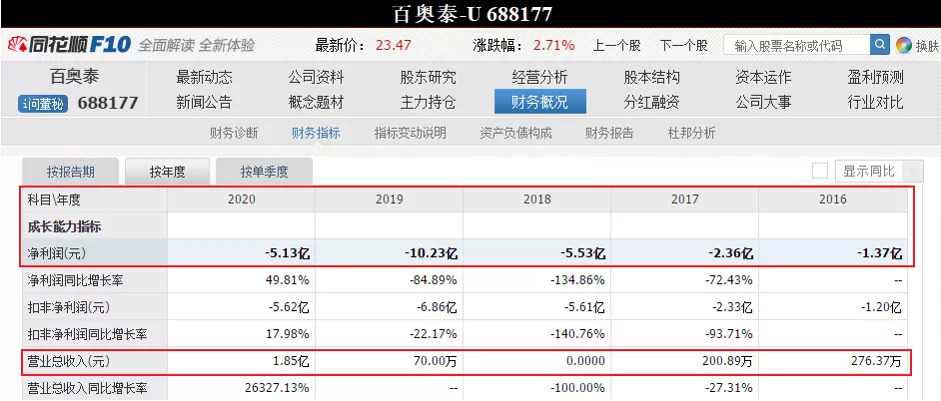The height and width of the screenshot is (401, 941).
Task: Select the highlighted 财务概况 menu item
Action: point(540,101)
